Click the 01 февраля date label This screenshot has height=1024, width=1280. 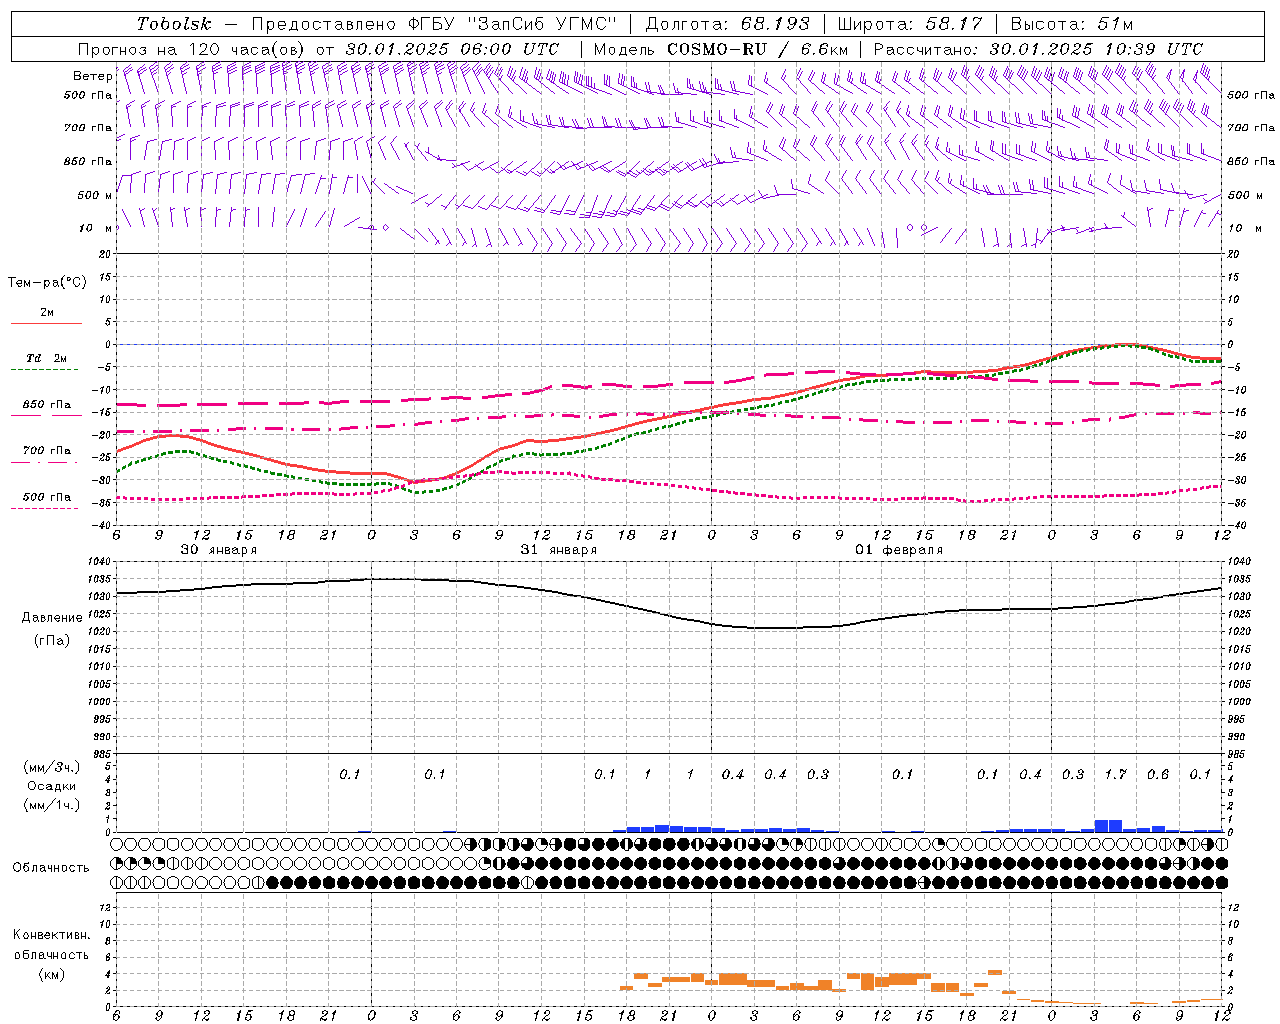899,550
